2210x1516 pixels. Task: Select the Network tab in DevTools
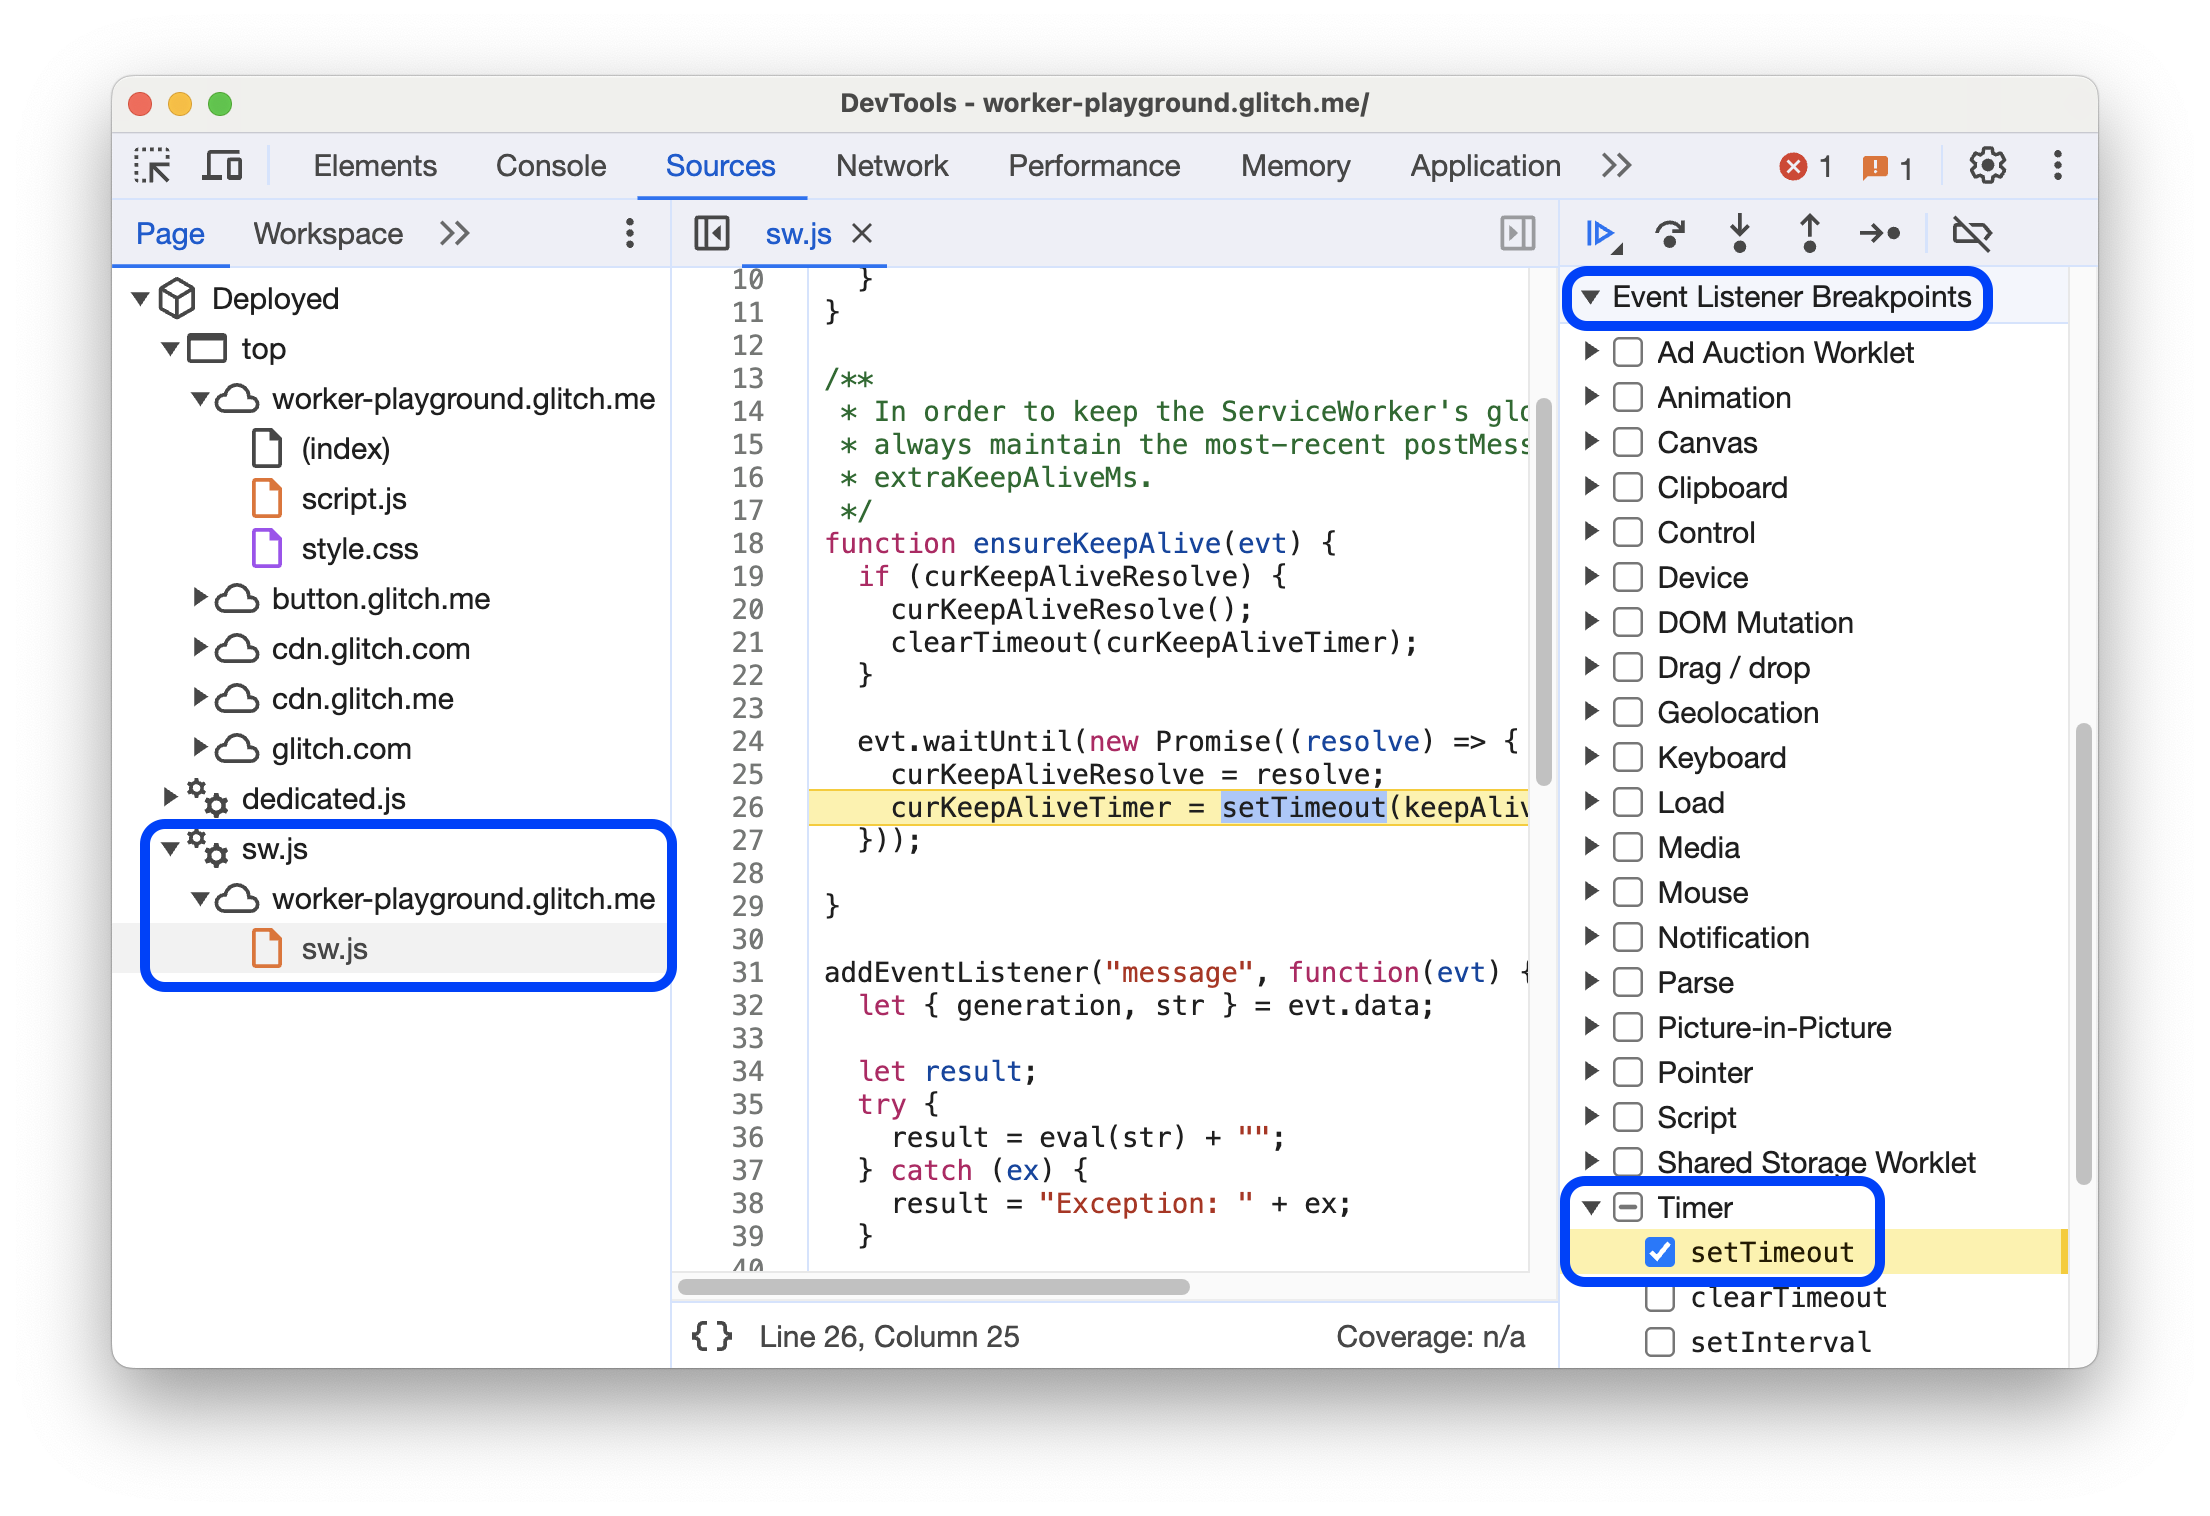(x=892, y=166)
